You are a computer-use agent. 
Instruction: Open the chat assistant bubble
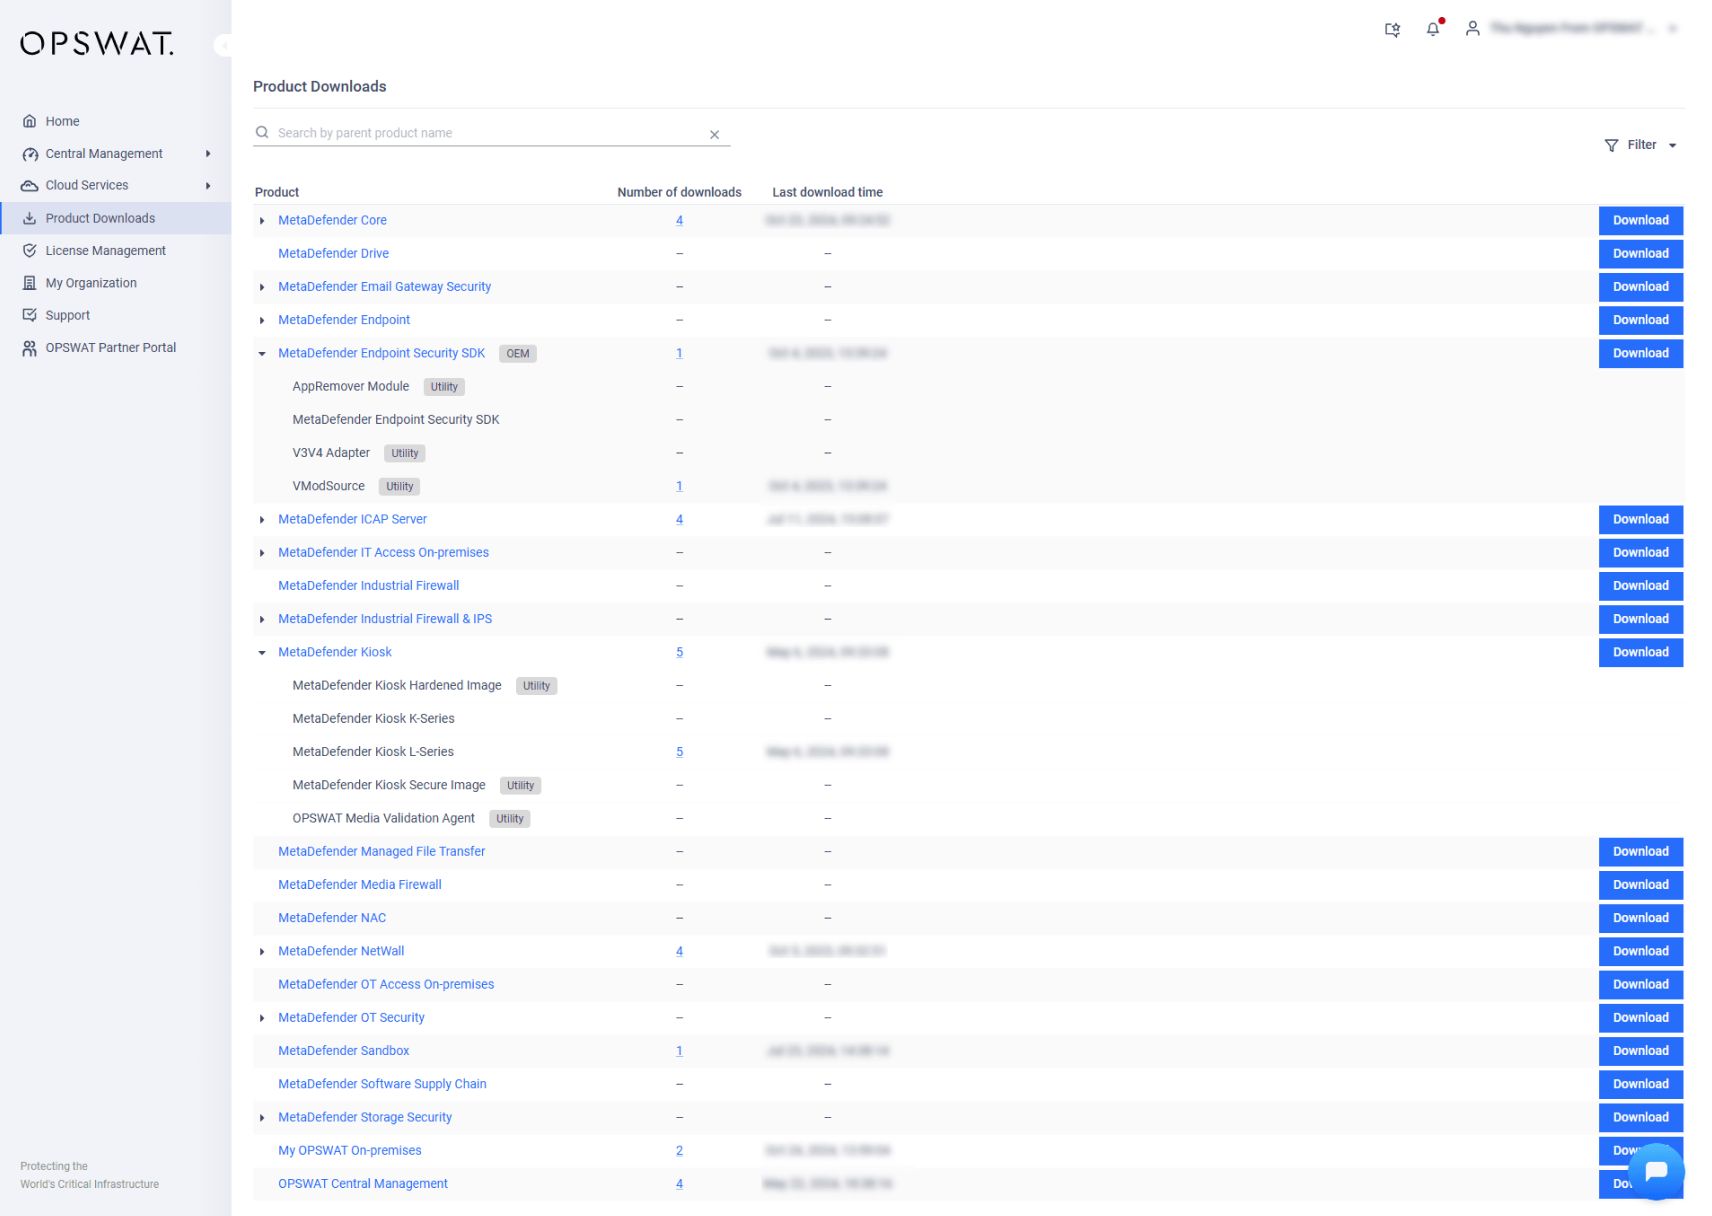coord(1655,1170)
